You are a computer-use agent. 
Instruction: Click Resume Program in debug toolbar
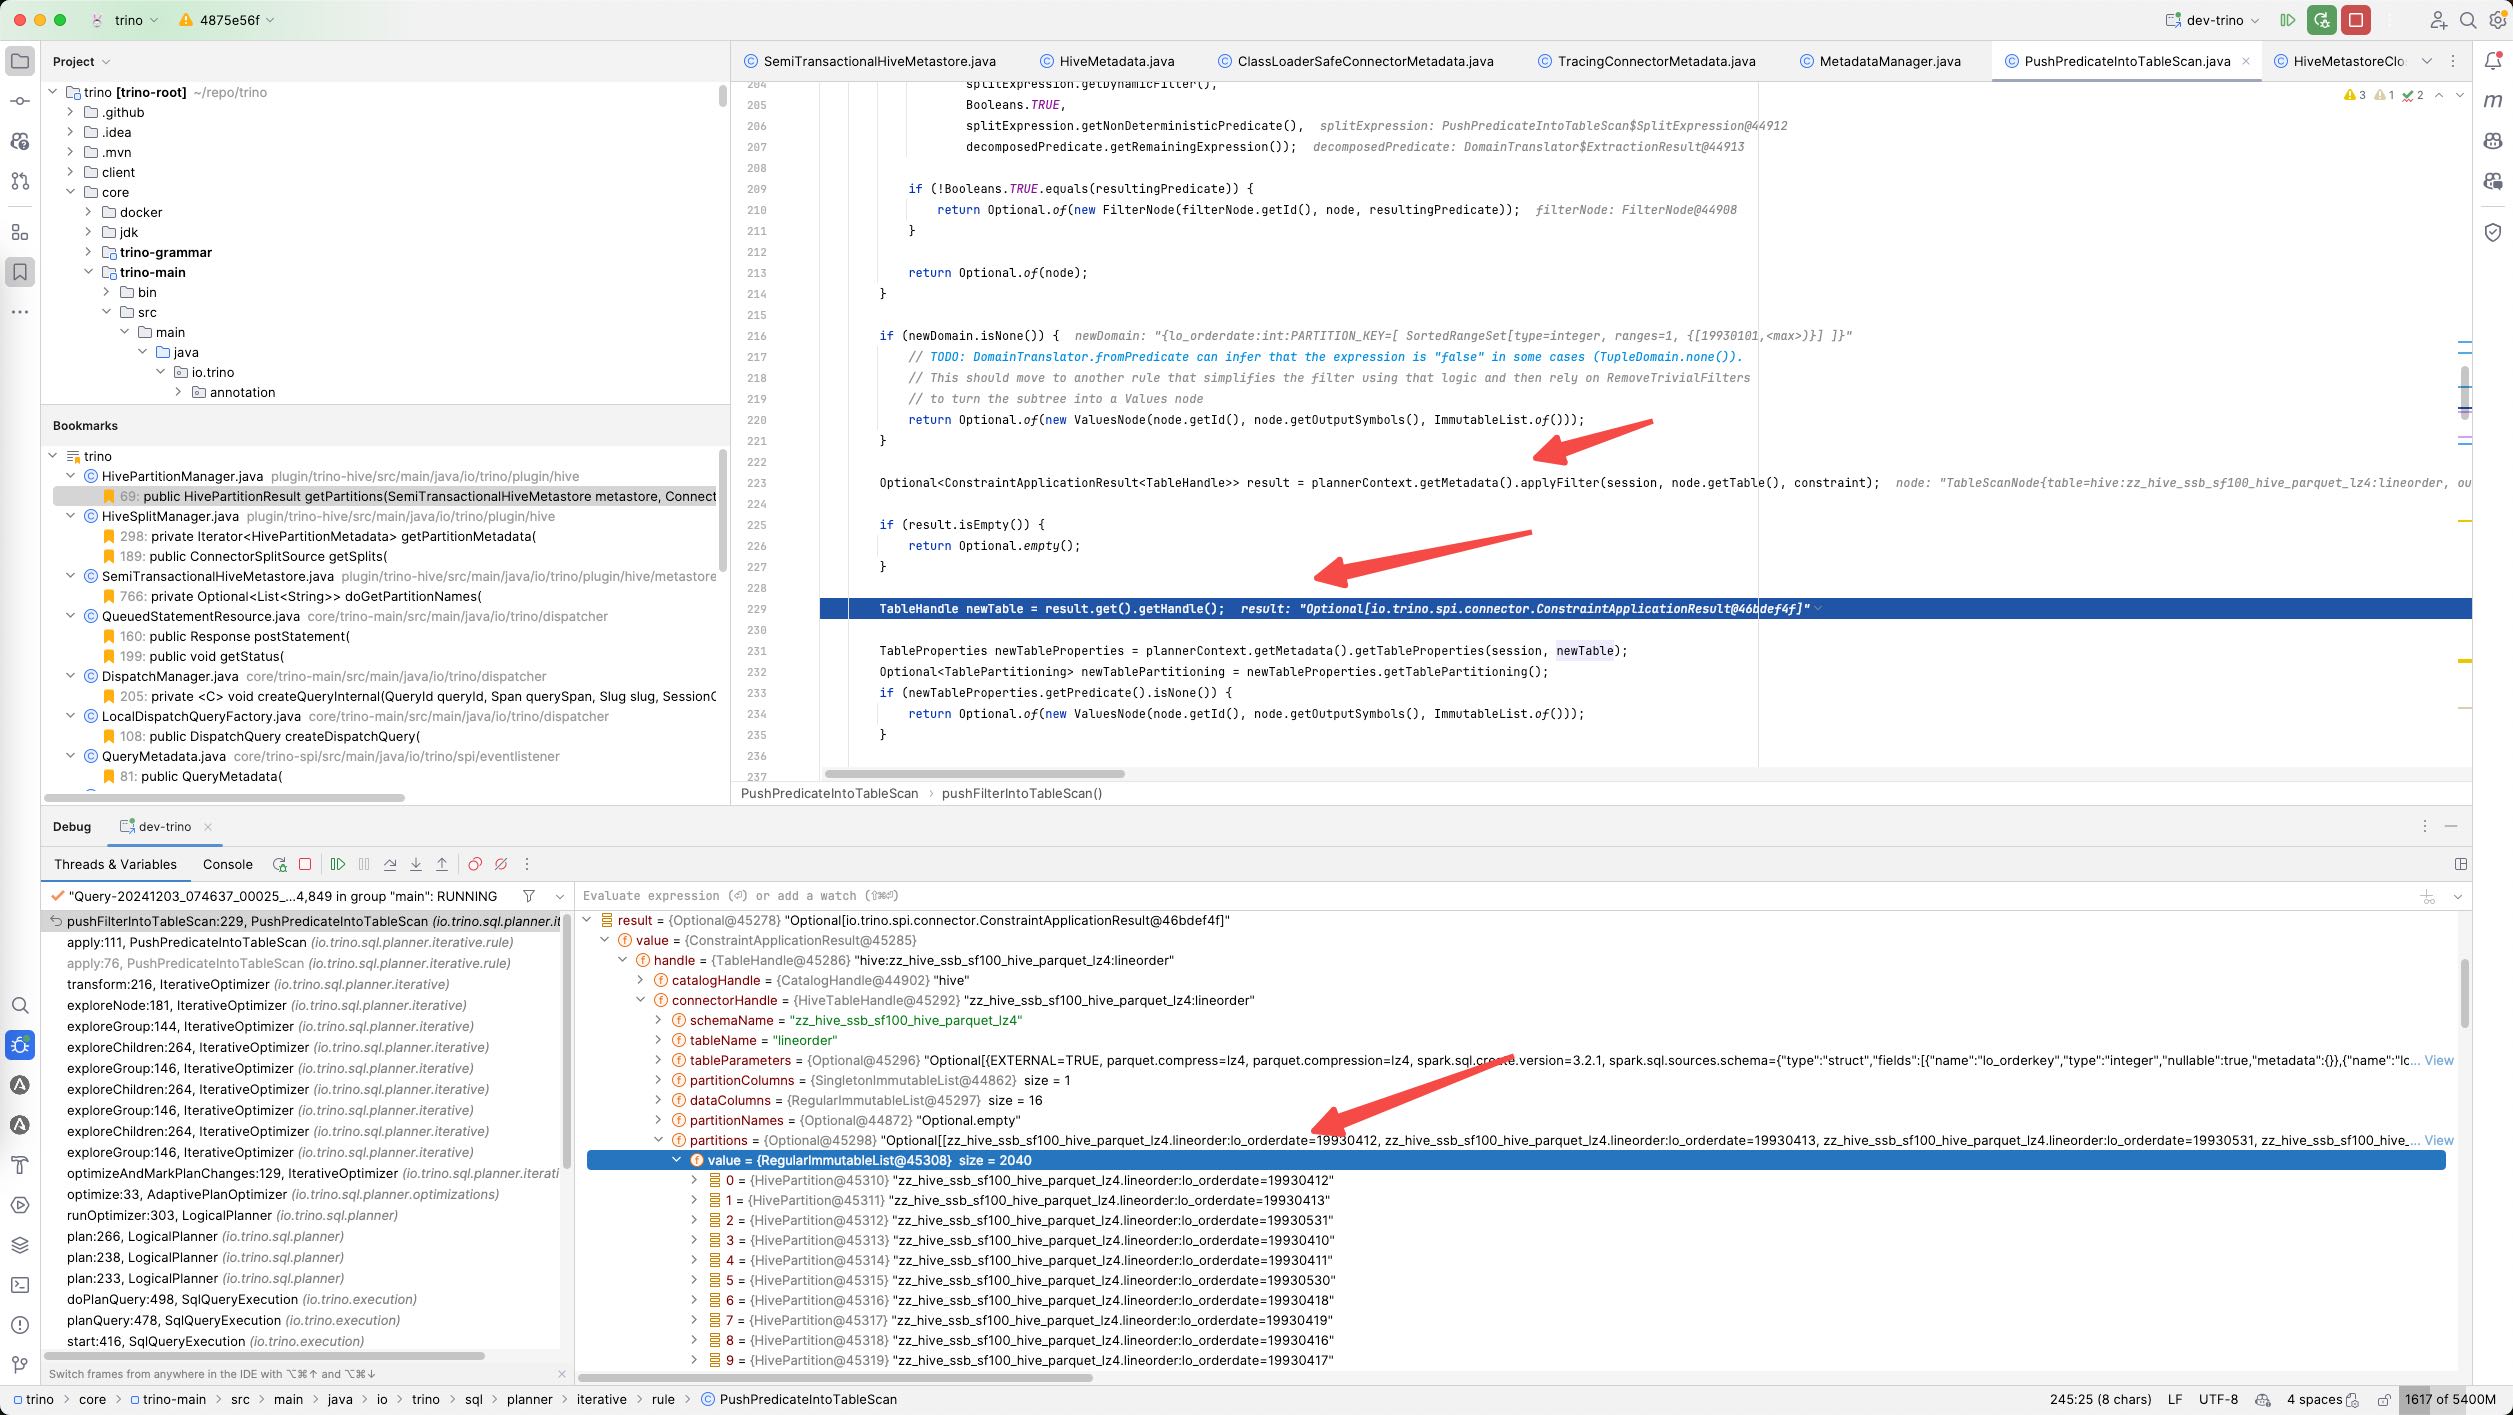pyautogui.click(x=338, y=865)
